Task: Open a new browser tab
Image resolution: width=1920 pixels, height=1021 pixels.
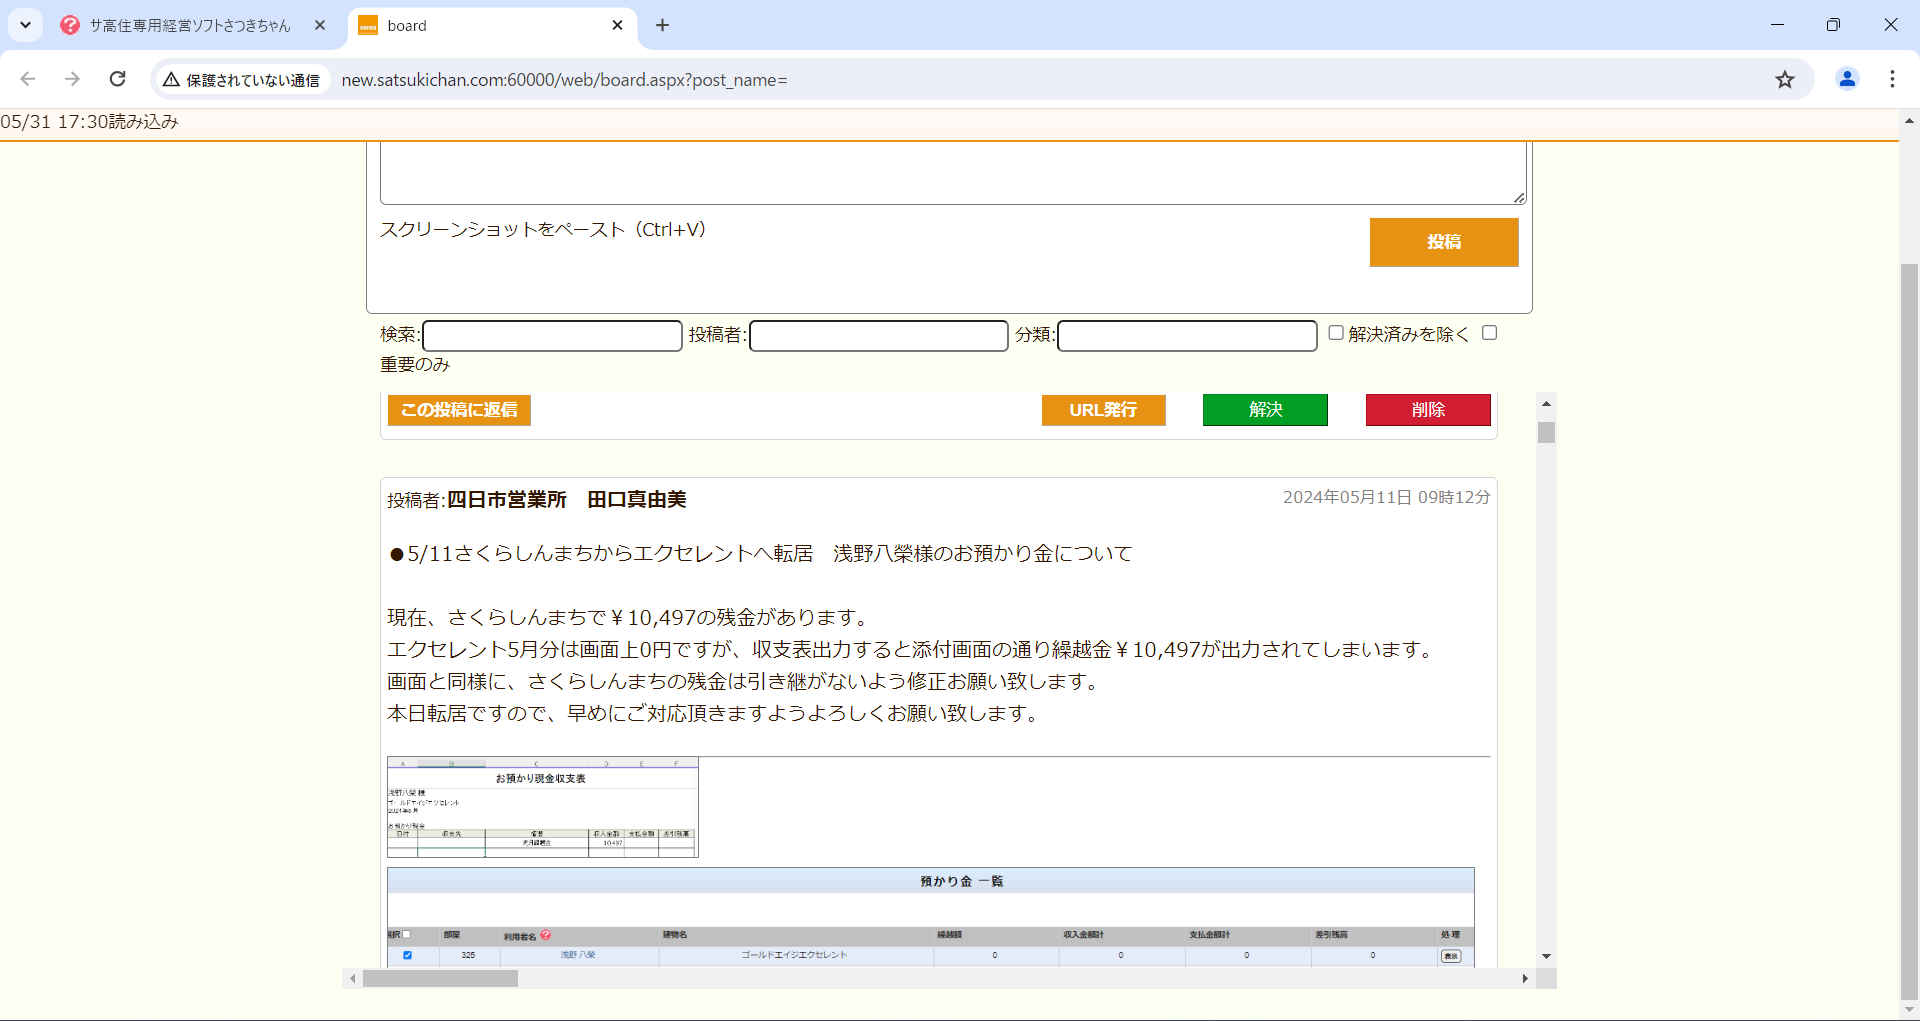Action: (662, 25)
